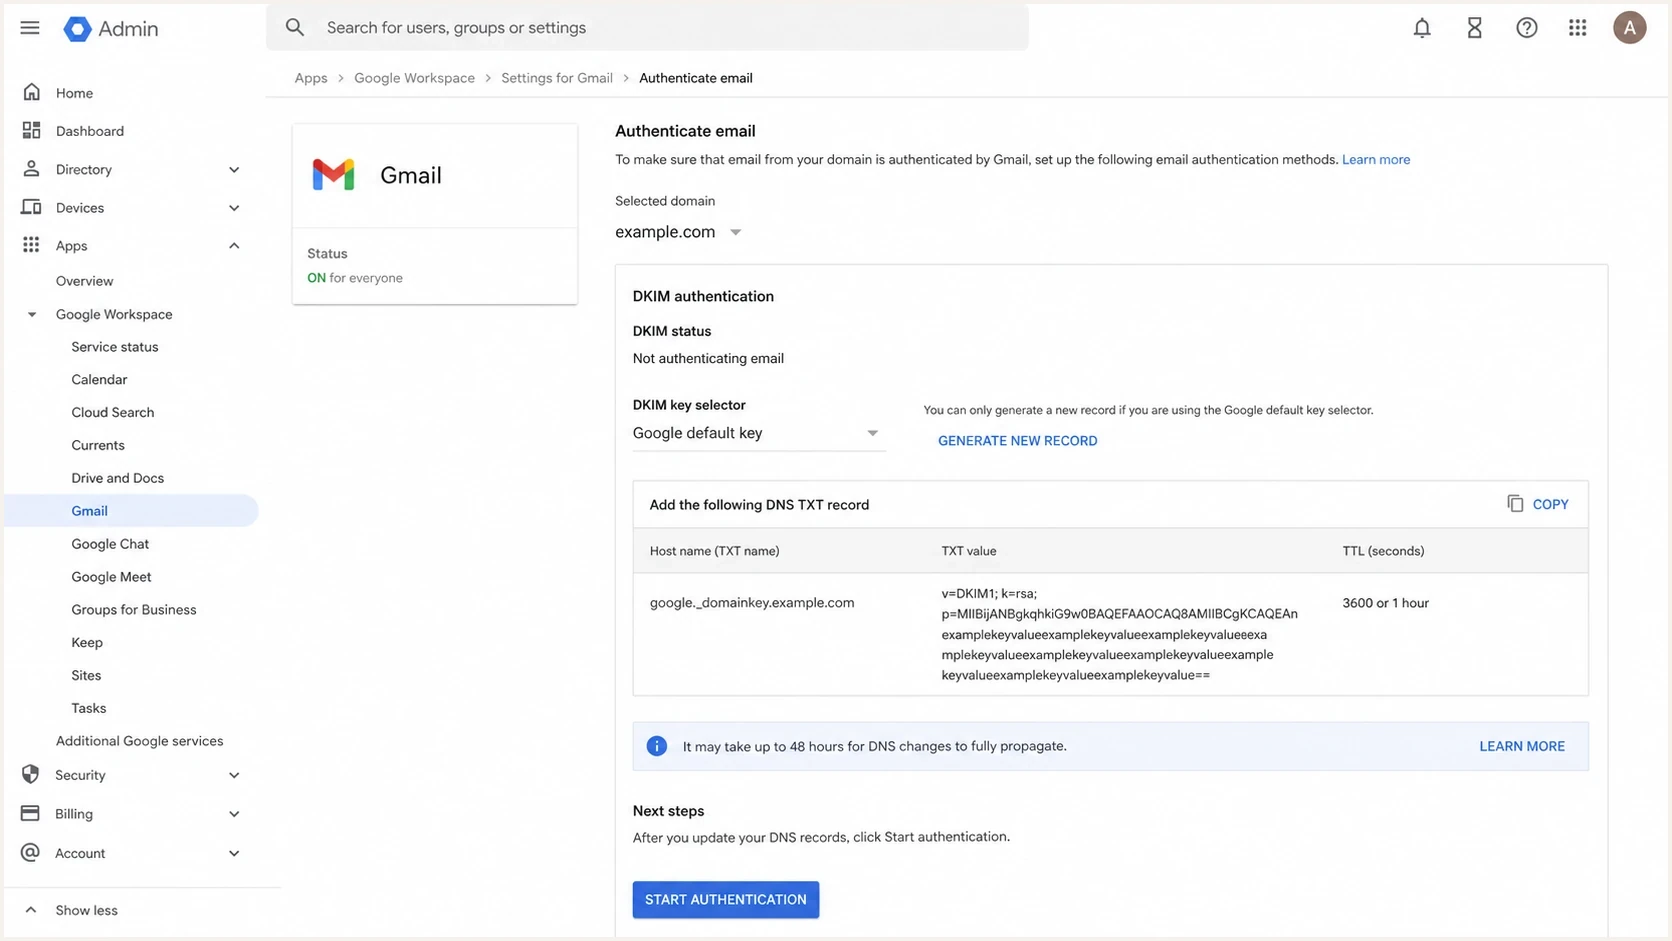Open Cloud Search item

tap(112, 412)
